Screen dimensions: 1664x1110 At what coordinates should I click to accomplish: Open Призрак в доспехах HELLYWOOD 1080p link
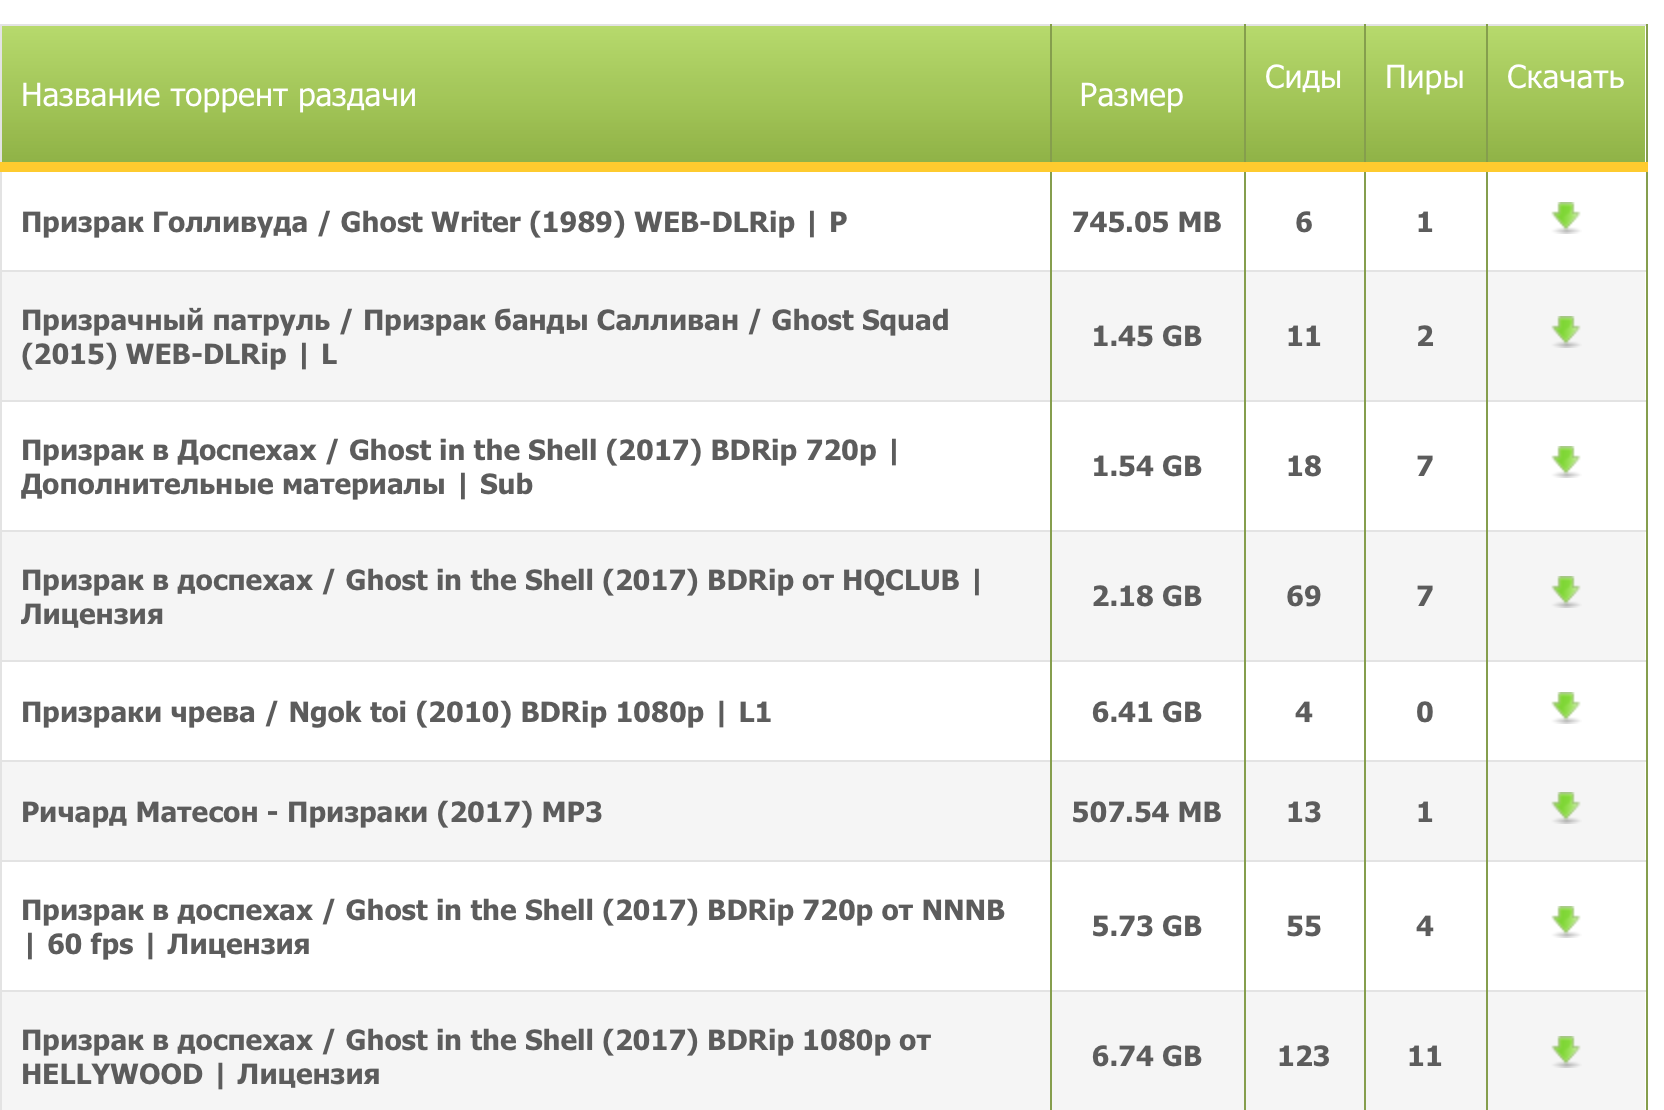[476, 1057]
